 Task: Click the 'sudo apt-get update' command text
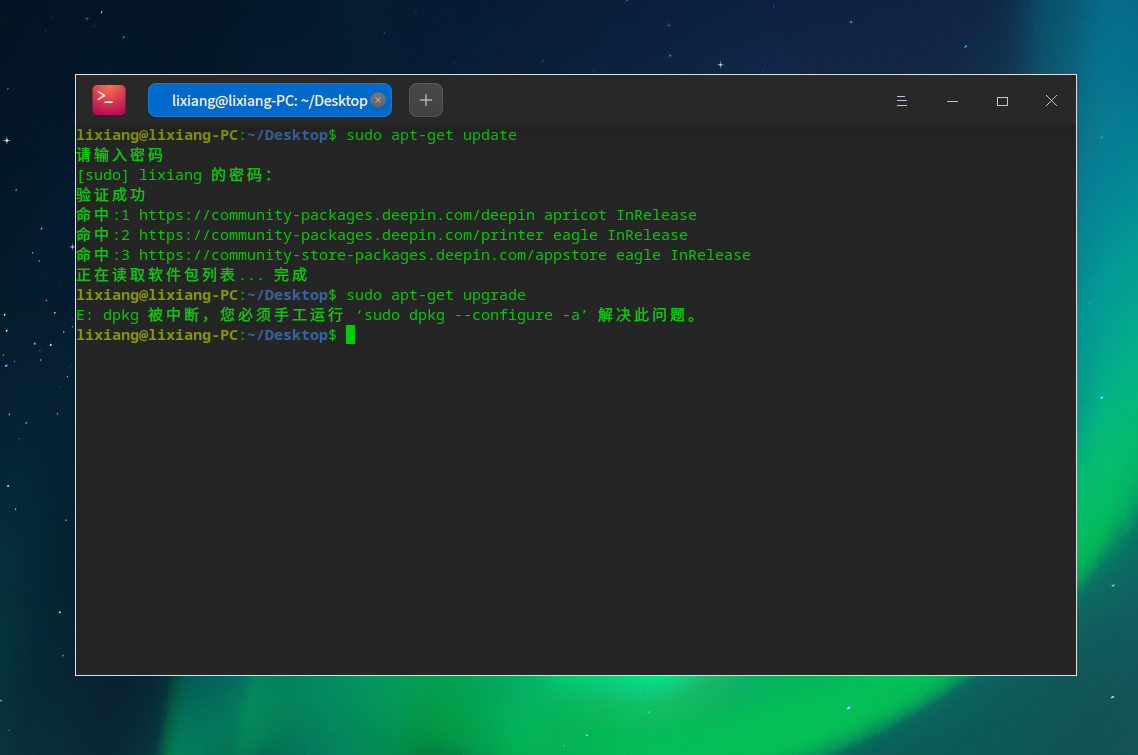pos(431,135)
